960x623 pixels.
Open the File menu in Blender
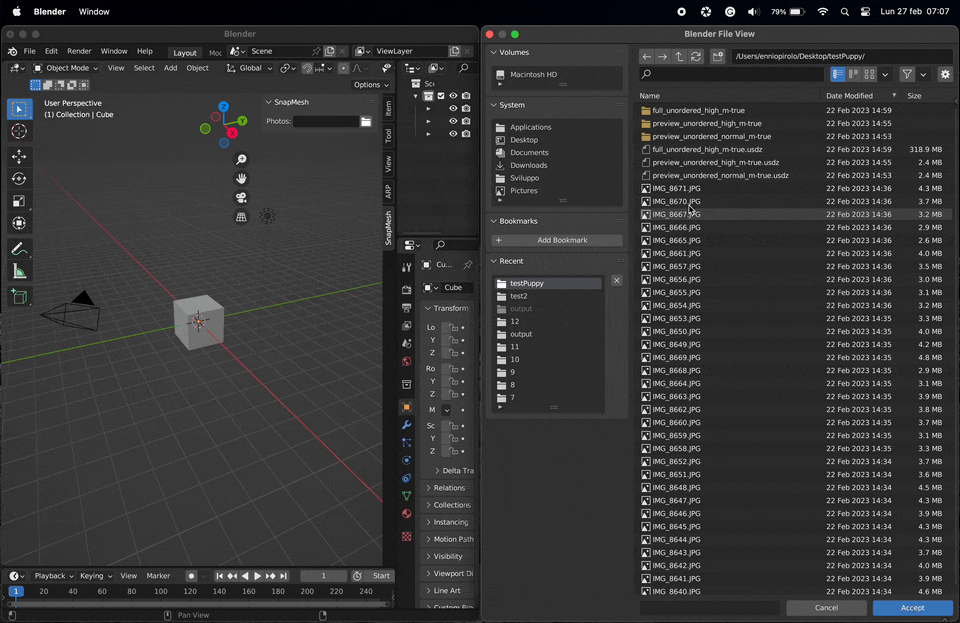click(29, 51)
